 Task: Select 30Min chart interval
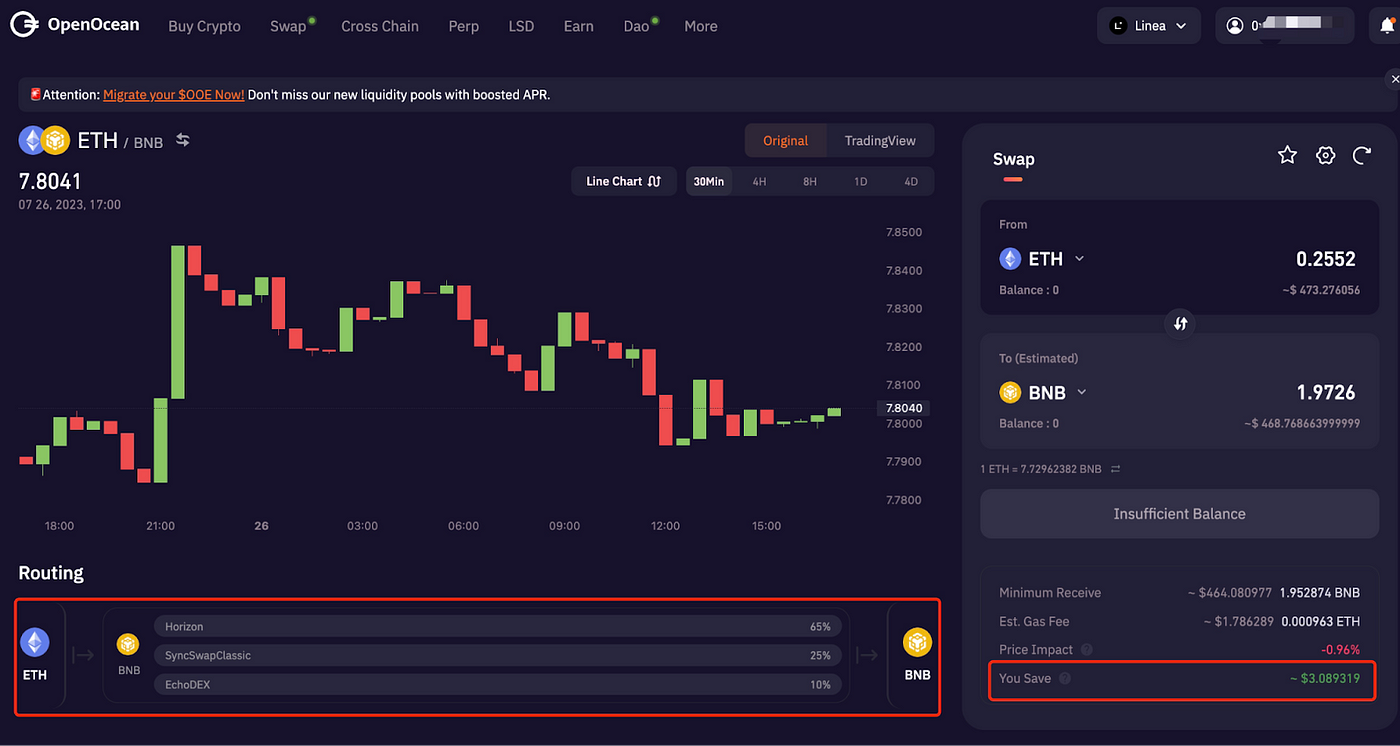click(709, 181)
